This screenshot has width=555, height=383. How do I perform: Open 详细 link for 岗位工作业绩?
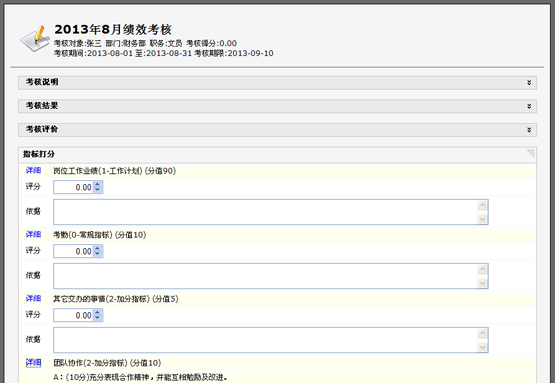coord(33,171)
